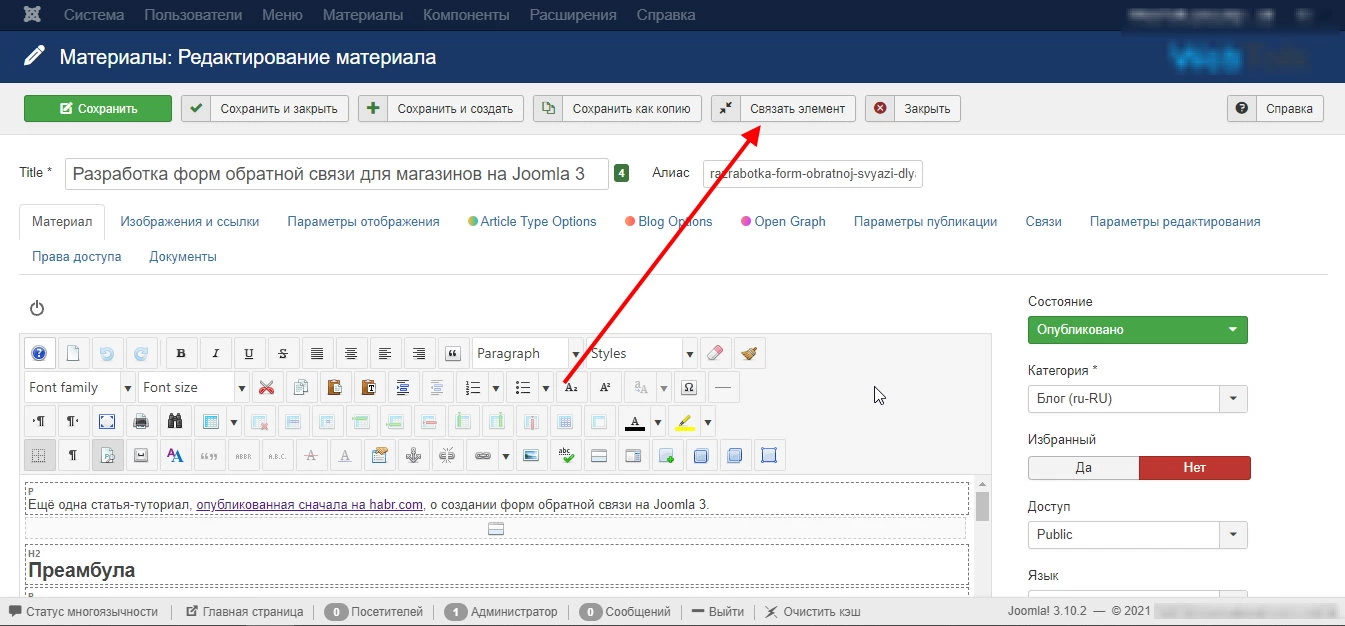The image size is (1345, 626).
Task: Apply blockquote formatting
Action: pyautogui.click(x=453, y=353)
